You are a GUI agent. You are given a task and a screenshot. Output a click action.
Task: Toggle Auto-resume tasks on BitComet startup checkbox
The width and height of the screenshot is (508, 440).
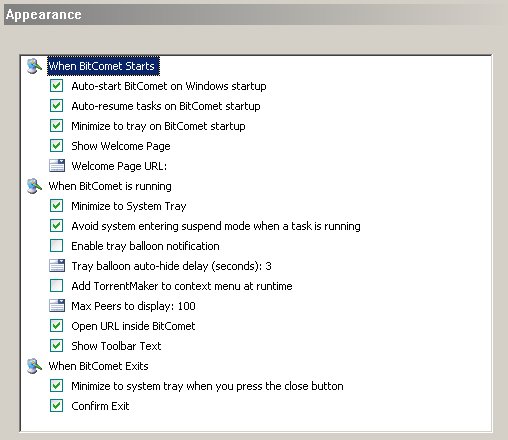tap(56, 106)
